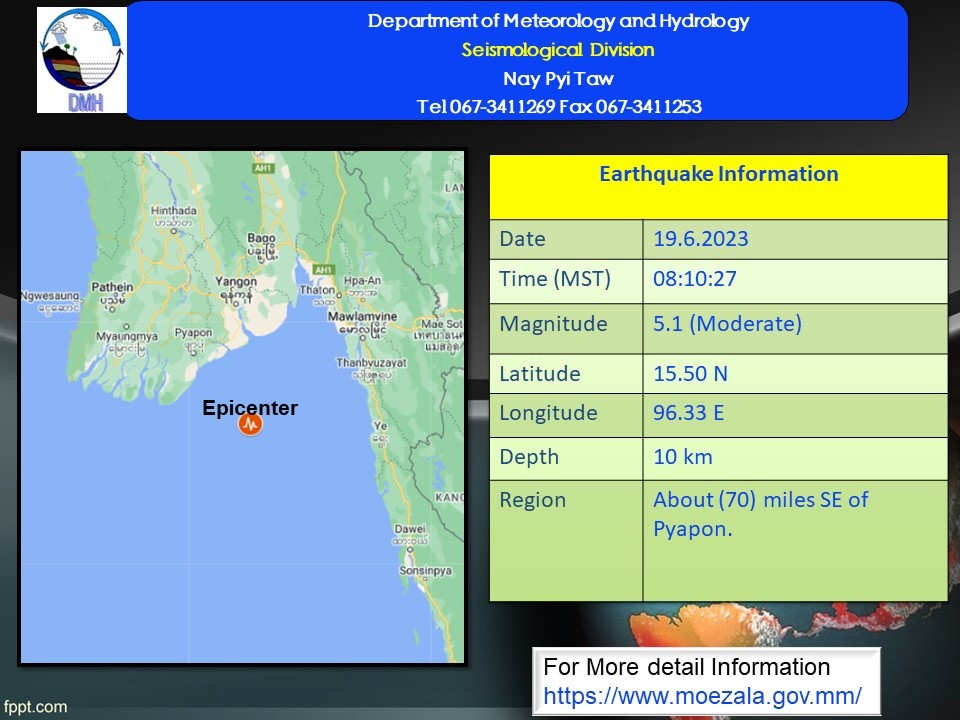Click the Pyapon town label on the map
960x720 pixels.
pyautogui.click(x=193, y=333)
